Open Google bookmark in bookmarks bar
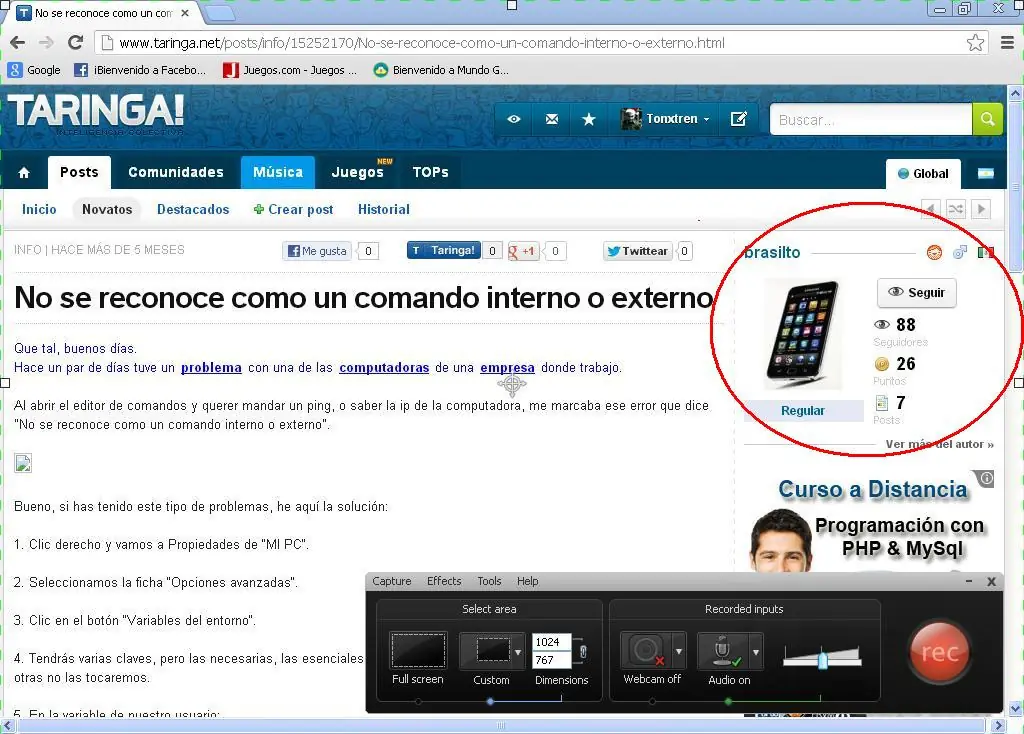Image resolution: width=1024 pixels, height=734 pixels. coord(34,70)
